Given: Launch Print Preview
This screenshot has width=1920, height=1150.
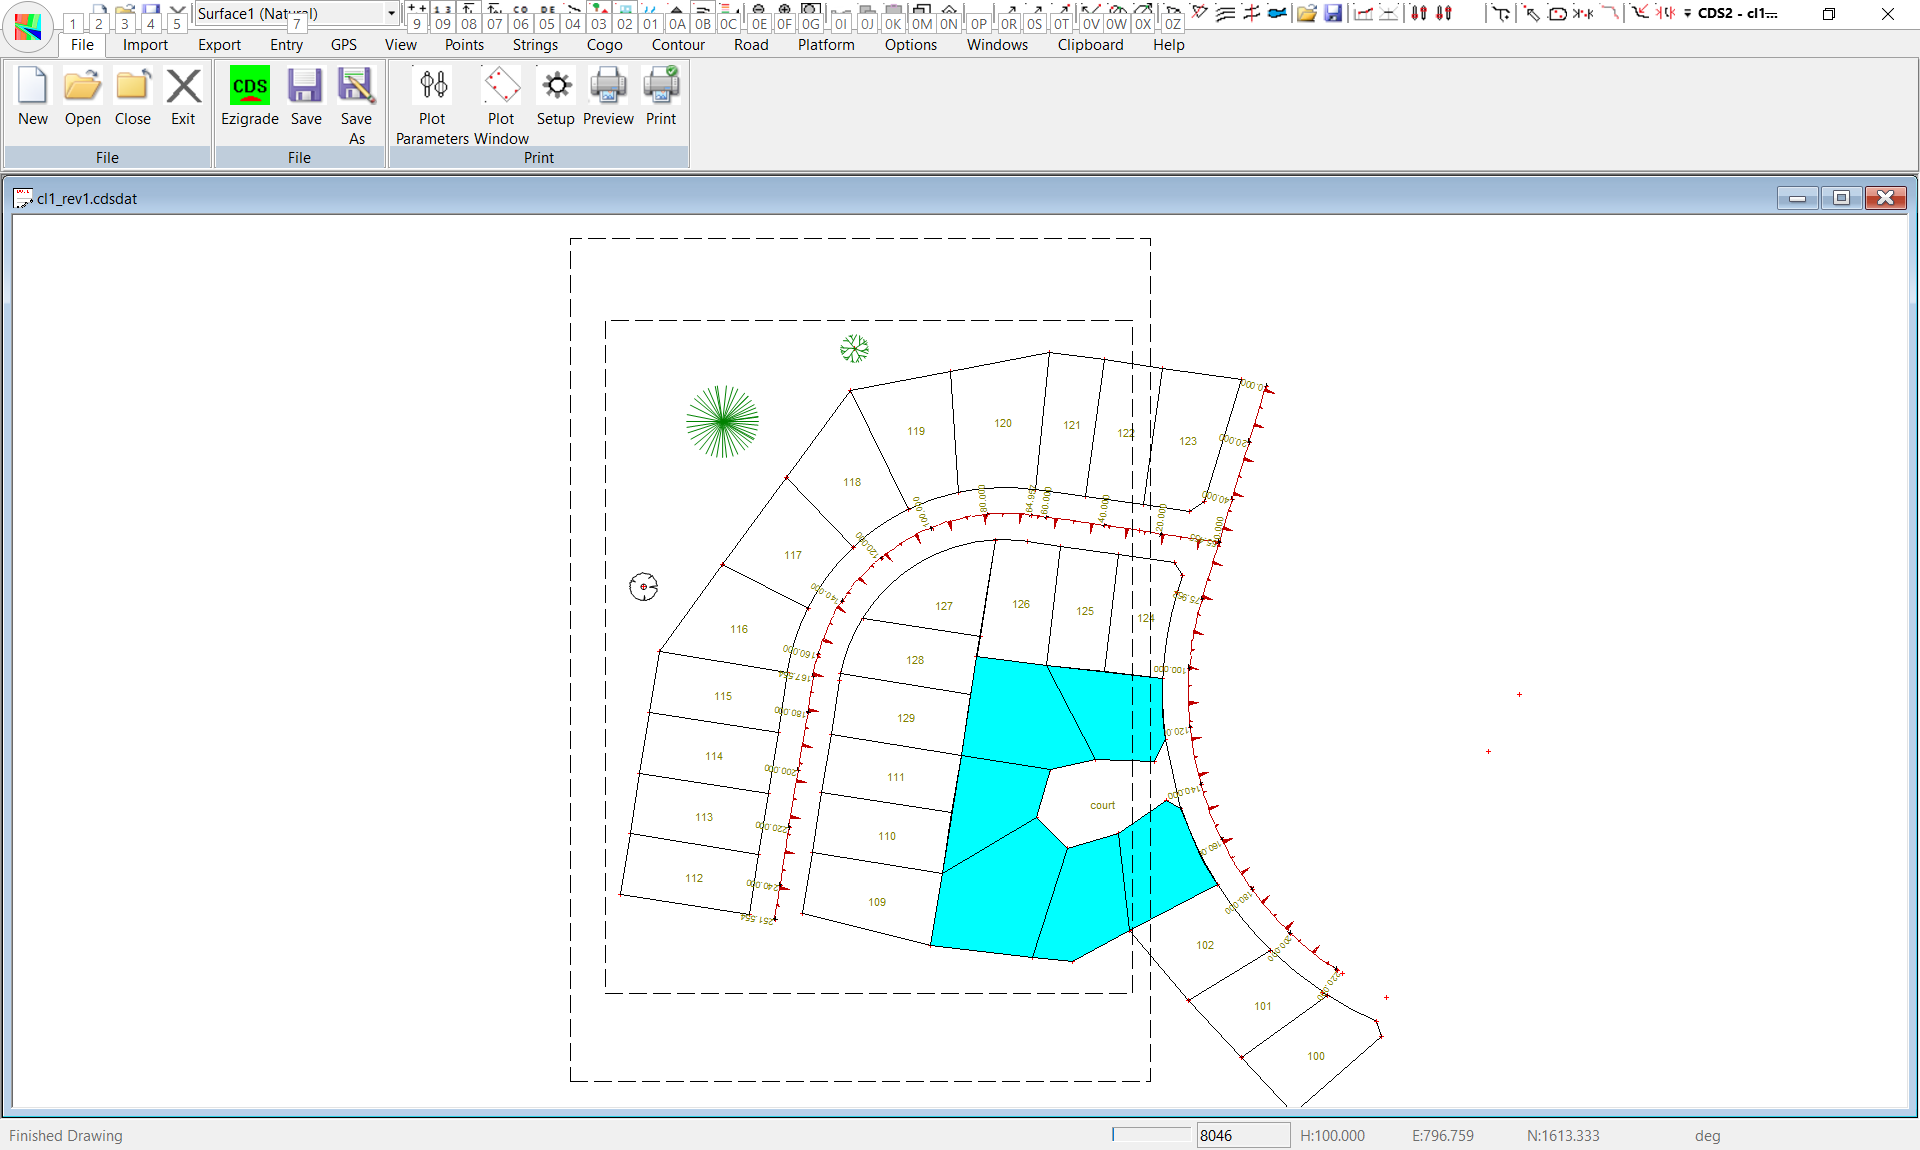Looking at the screenshot, I should tap(608, 87).
